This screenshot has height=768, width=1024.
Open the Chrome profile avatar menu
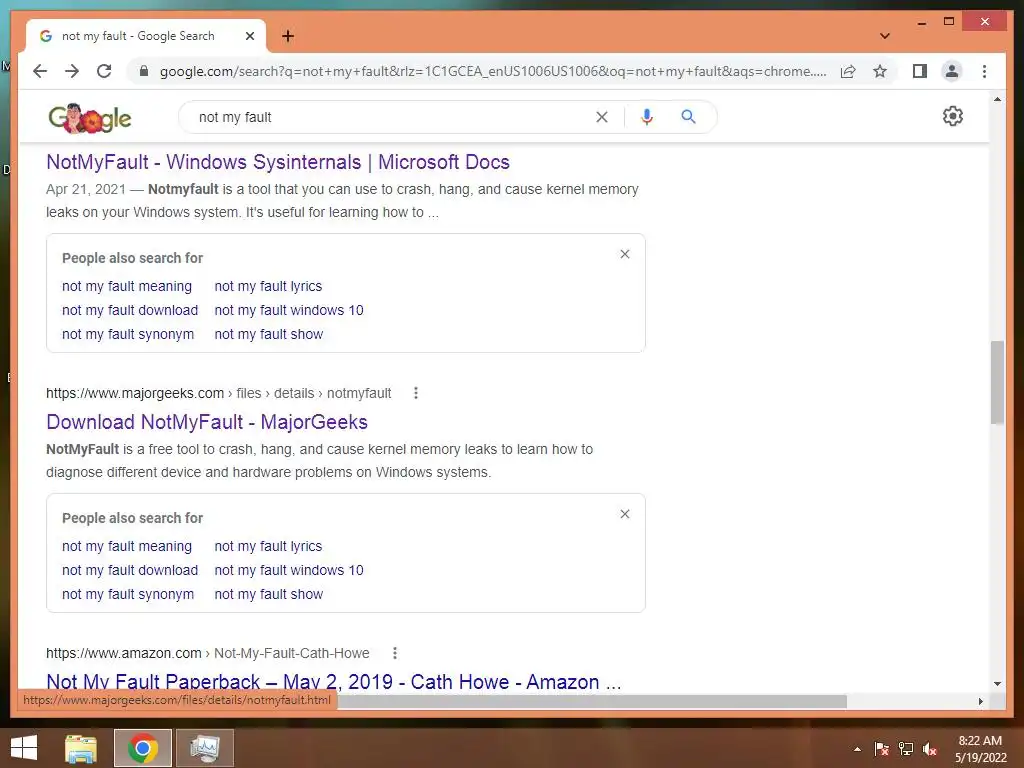(x=952, y=71)
